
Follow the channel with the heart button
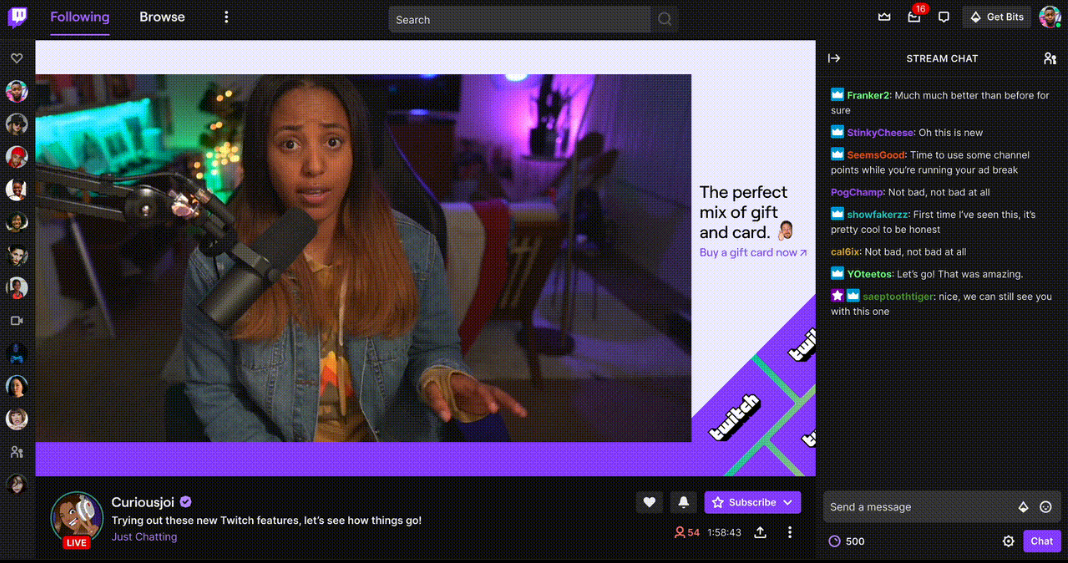click(x=649, y=502)
